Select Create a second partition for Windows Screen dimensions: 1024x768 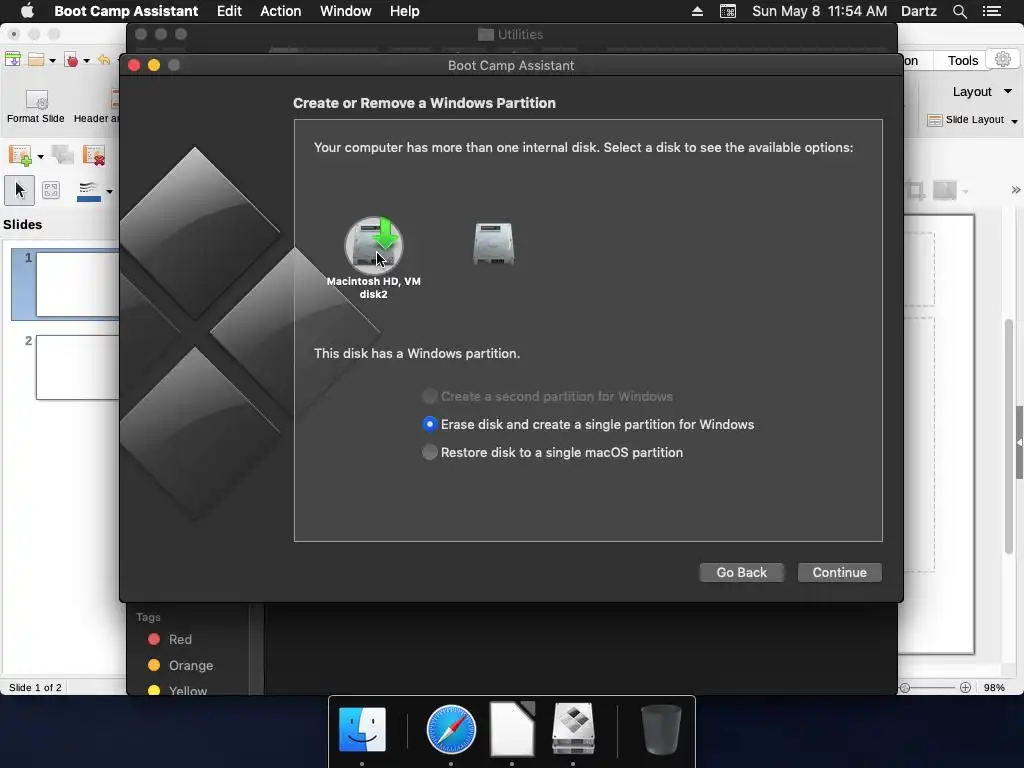pos(547,396)
